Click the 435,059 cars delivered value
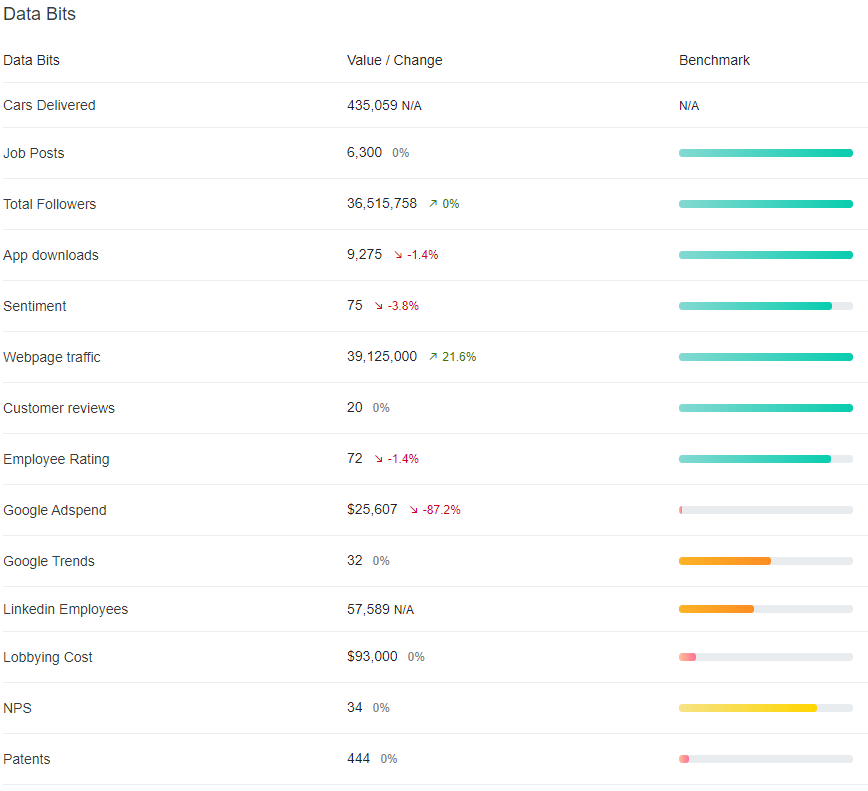Viewport: 868px width, 791px height. (372, 105)
